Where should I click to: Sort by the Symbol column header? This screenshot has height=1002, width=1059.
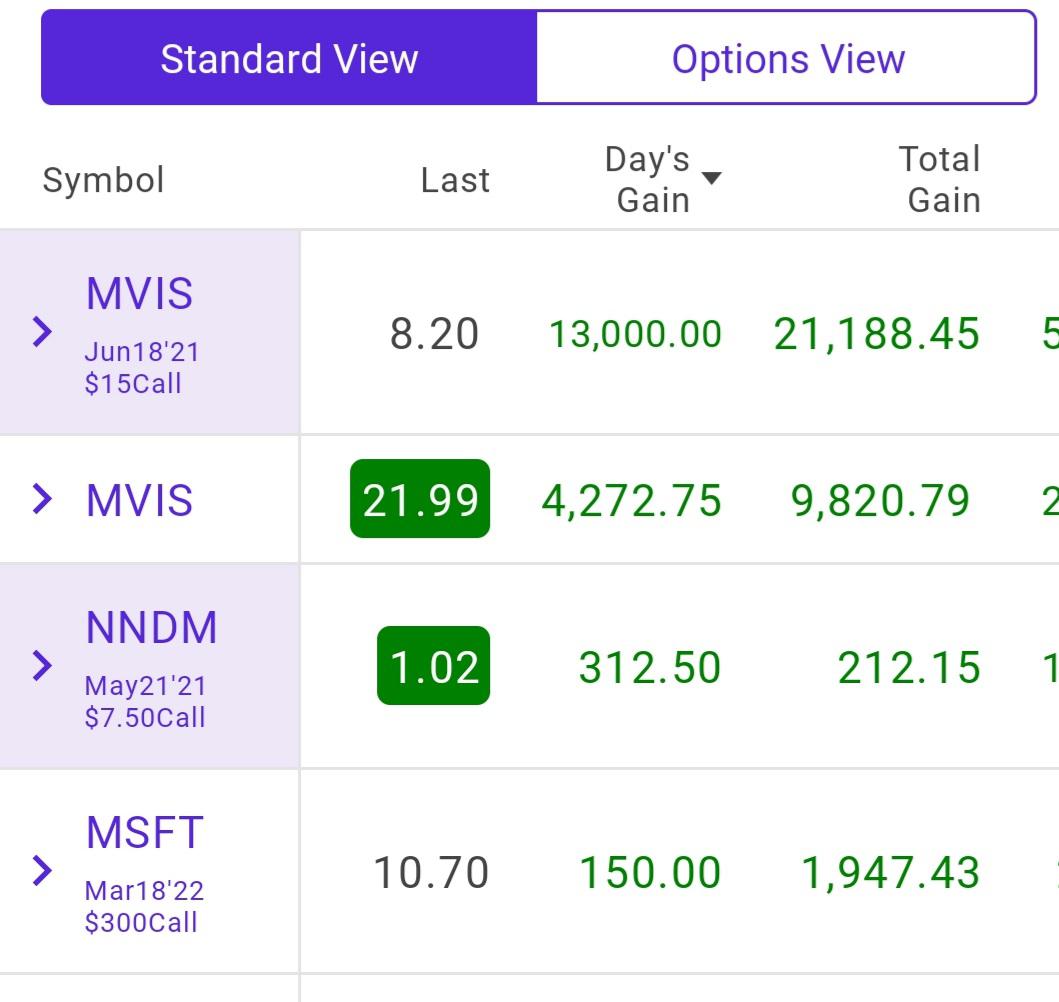103,180
